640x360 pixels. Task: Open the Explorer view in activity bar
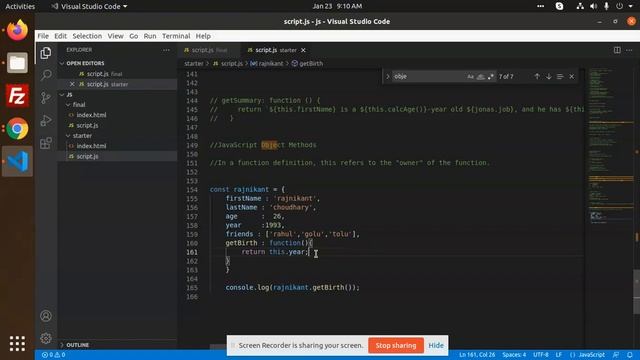click(46, 53)
